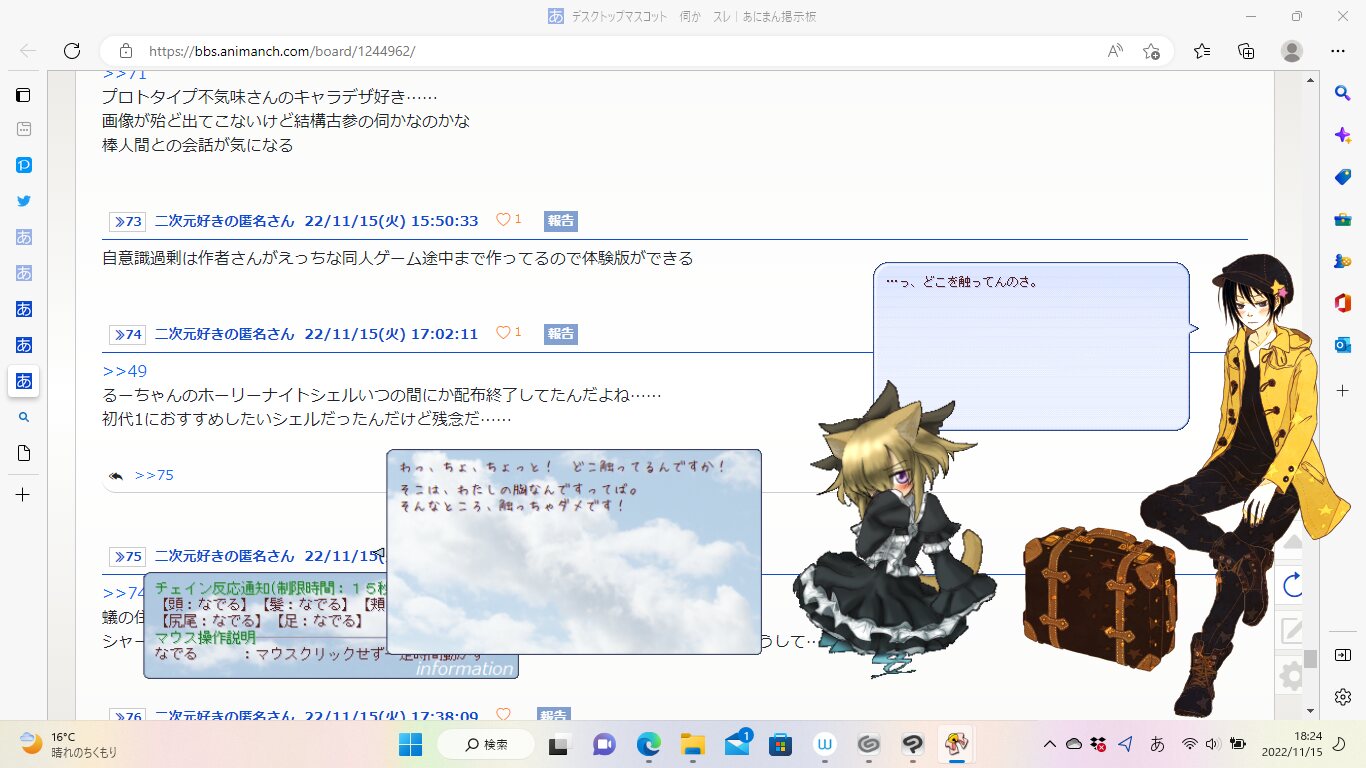Open Edge sidebar Search
The width and height of the screenshot is (1366, 768).
1343,93
